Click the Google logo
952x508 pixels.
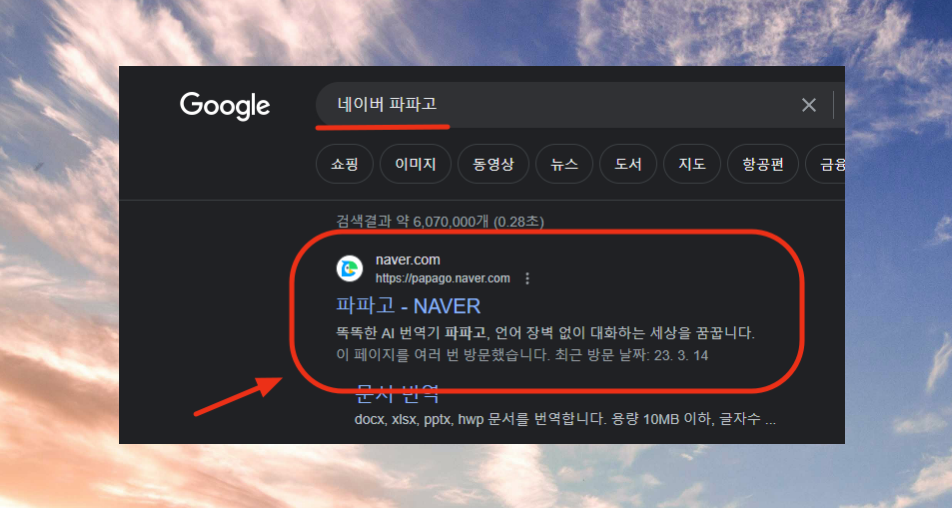(225, 106)
